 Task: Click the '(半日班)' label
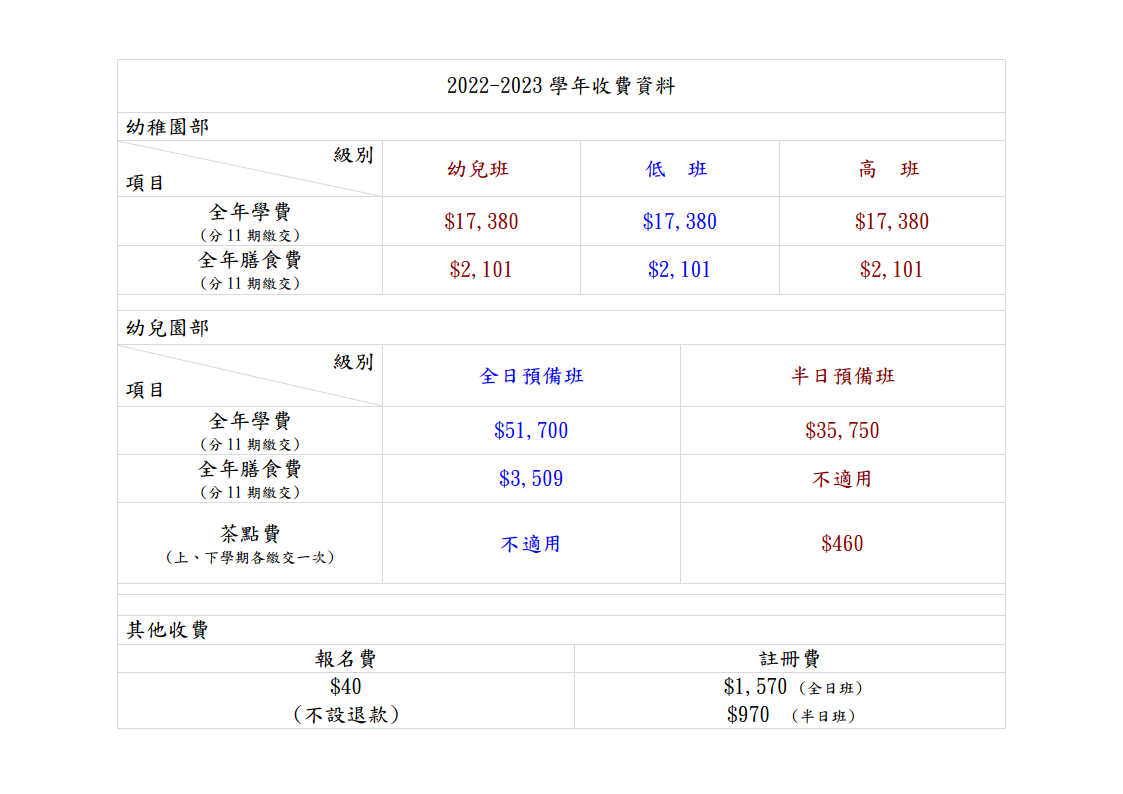coord(824,717)
